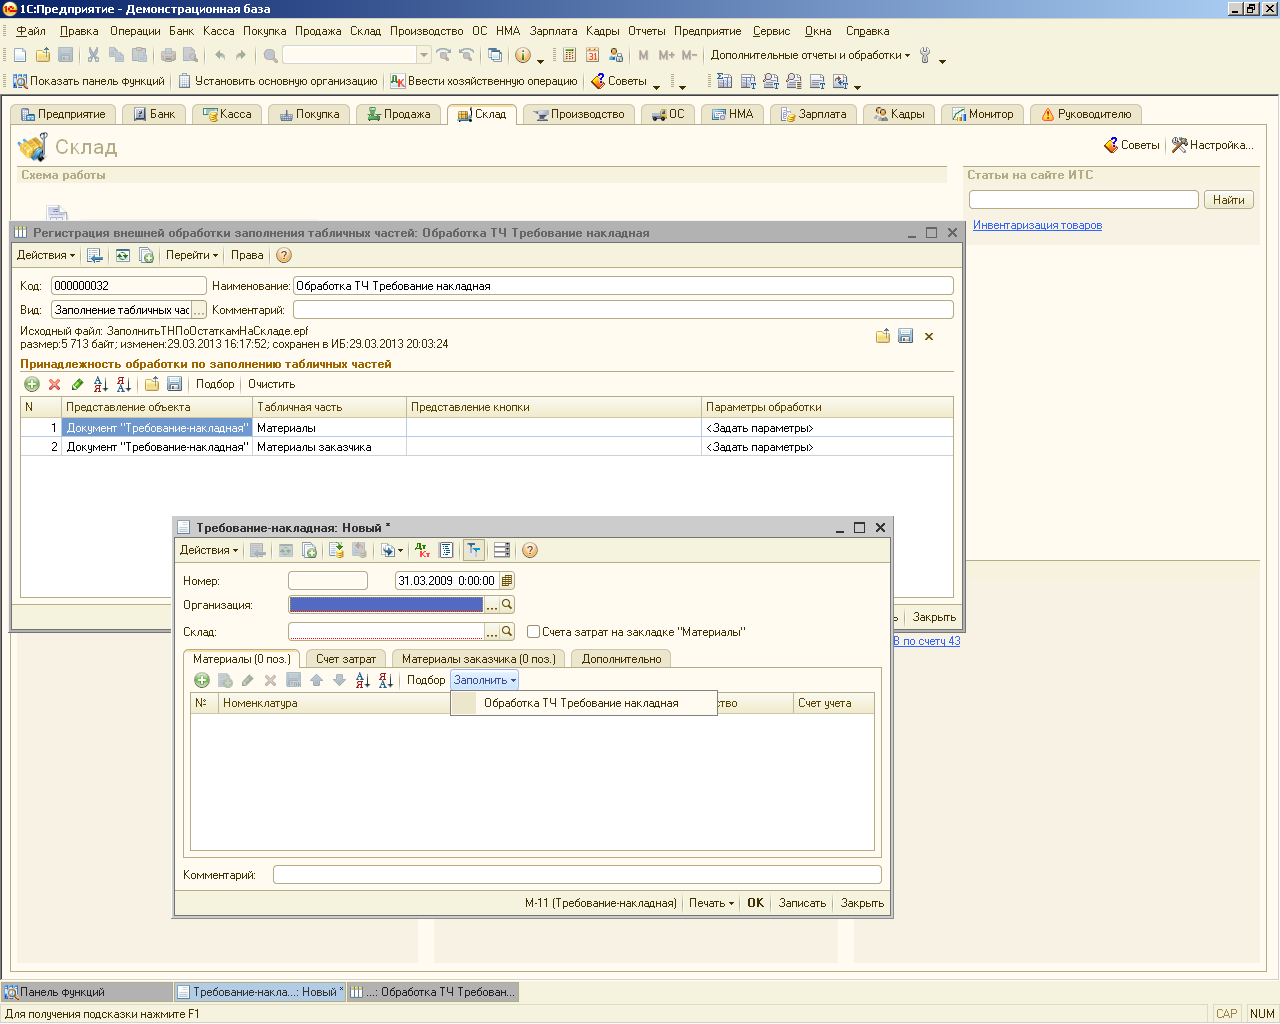This screenshot has width=1280, height=1024.
Task: Click Найти button in ИТС panel
Action: click(x=1229, y=200)
